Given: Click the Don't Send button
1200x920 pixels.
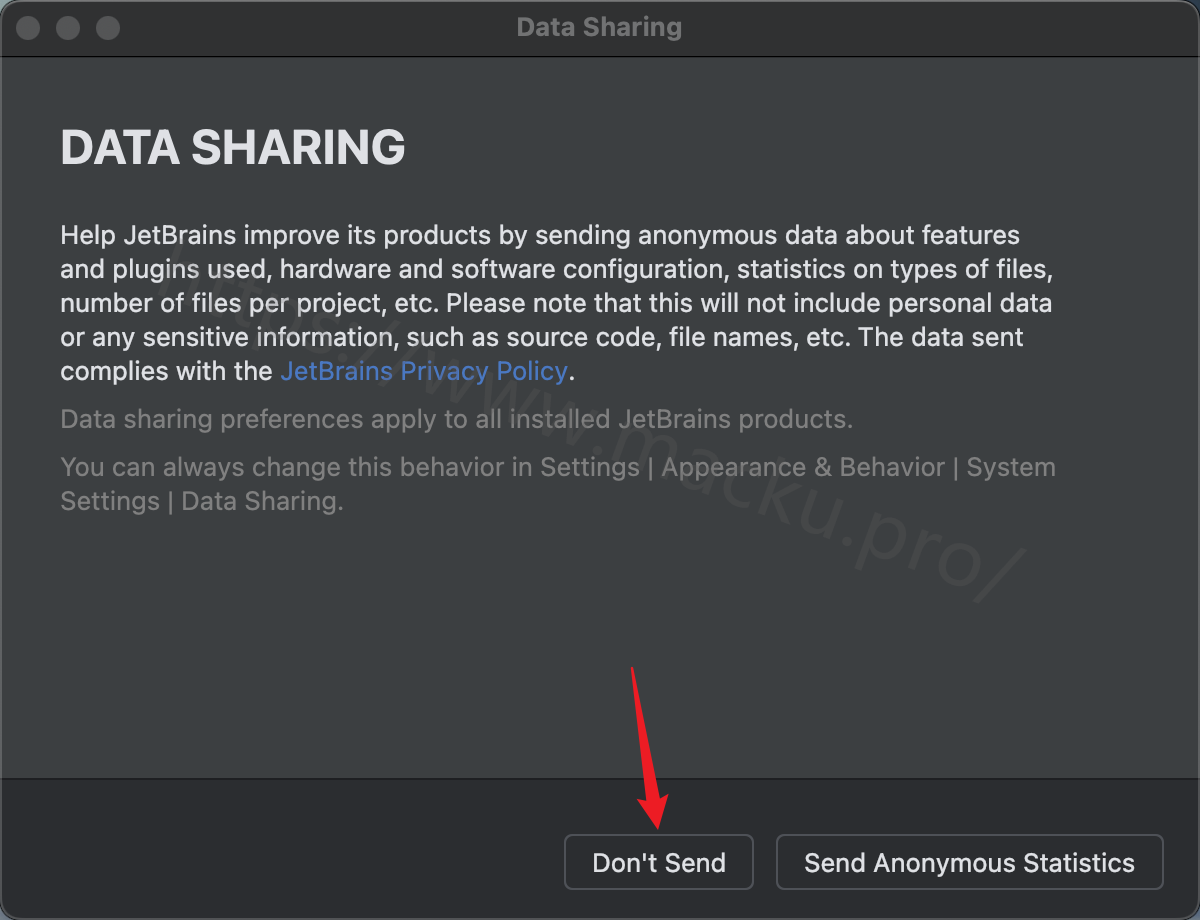Looking at the screenshot, I should [659, 862].
